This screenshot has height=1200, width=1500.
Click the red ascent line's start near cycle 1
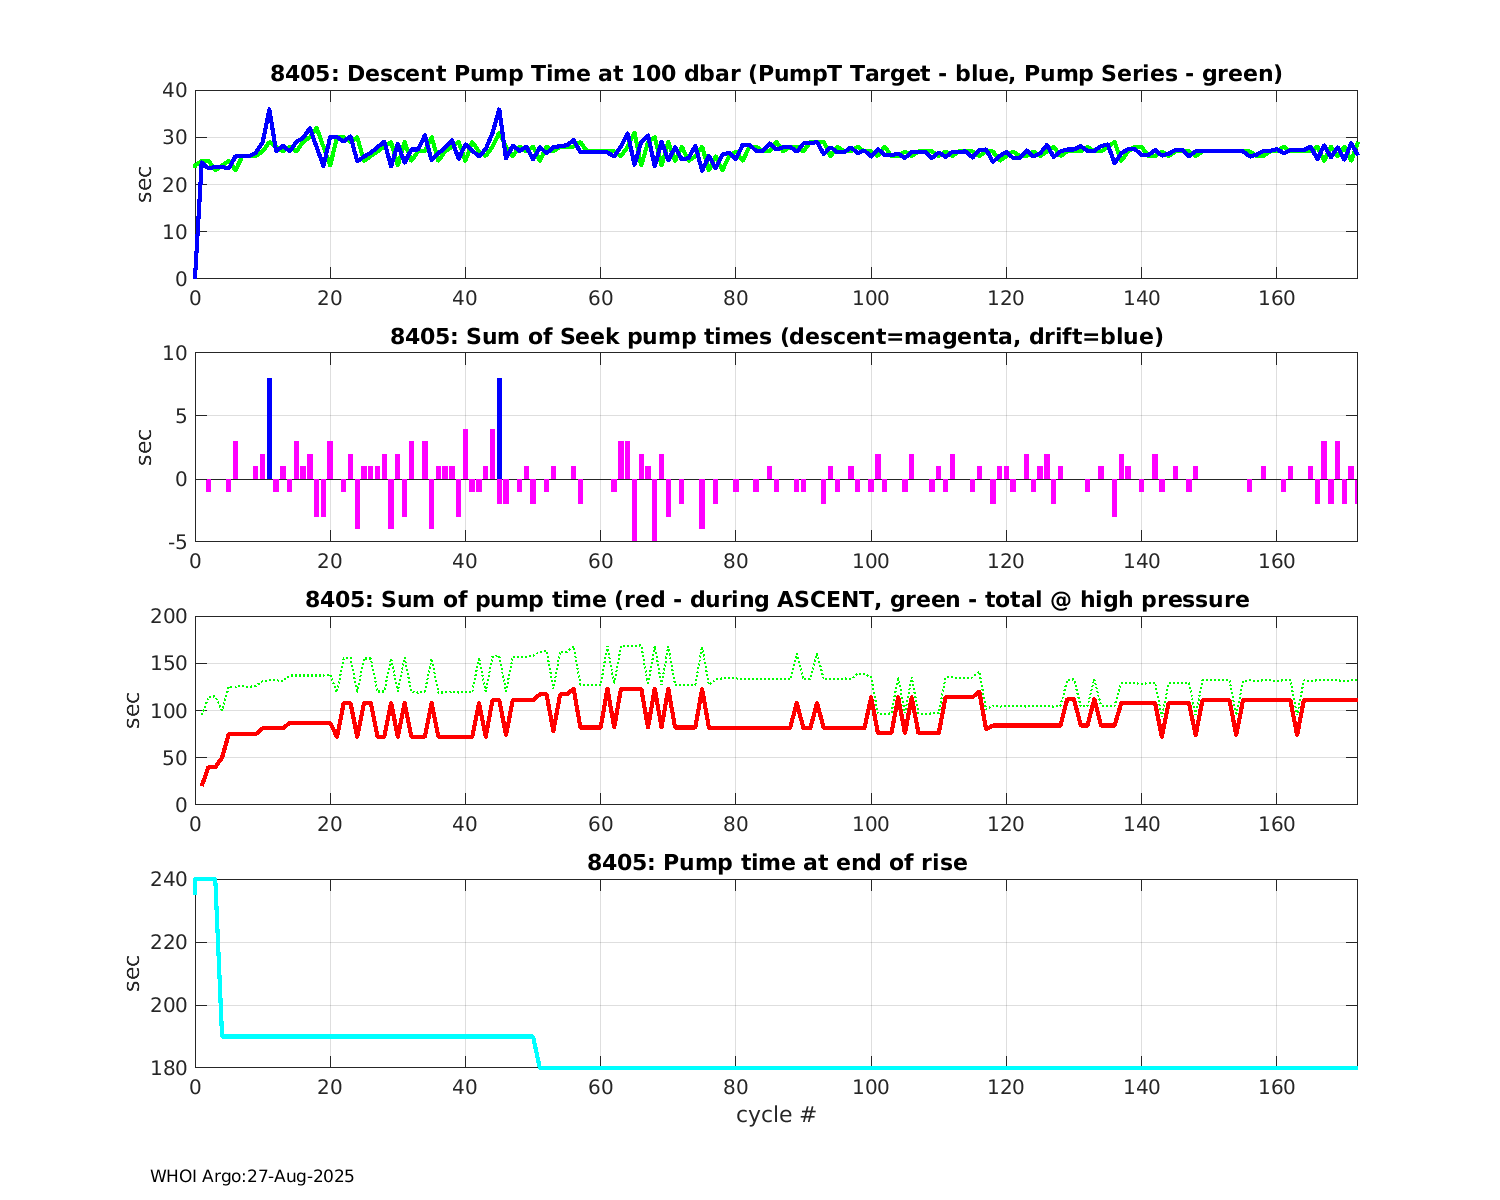click(202, 783)
